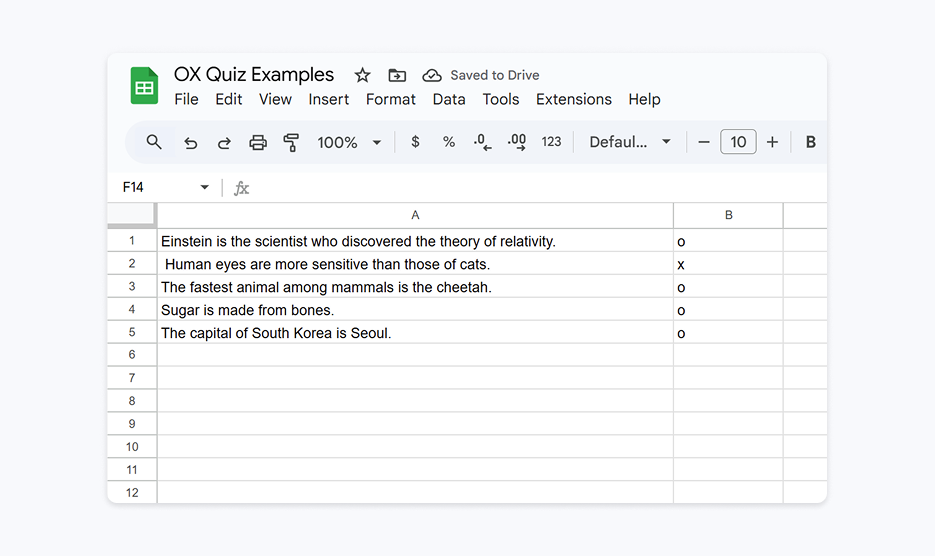Print the spreadsheet using the printer icon
Screen dimensions: 935x556
click(x=258, y=142)
